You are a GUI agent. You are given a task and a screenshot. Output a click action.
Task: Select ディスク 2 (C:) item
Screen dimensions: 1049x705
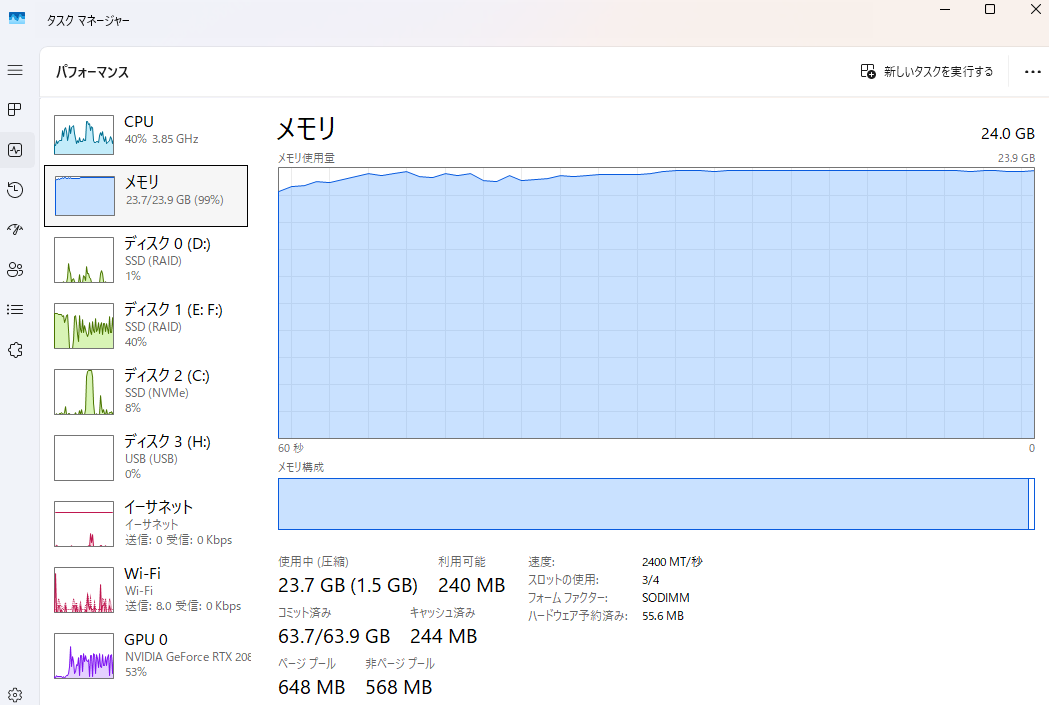click(146, 391)
